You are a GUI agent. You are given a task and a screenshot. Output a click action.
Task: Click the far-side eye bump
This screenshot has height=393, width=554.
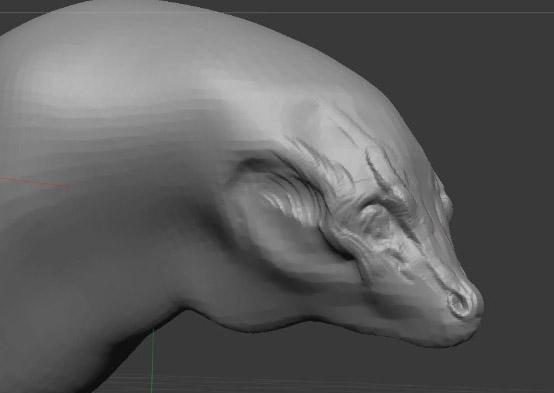[444, 199]
